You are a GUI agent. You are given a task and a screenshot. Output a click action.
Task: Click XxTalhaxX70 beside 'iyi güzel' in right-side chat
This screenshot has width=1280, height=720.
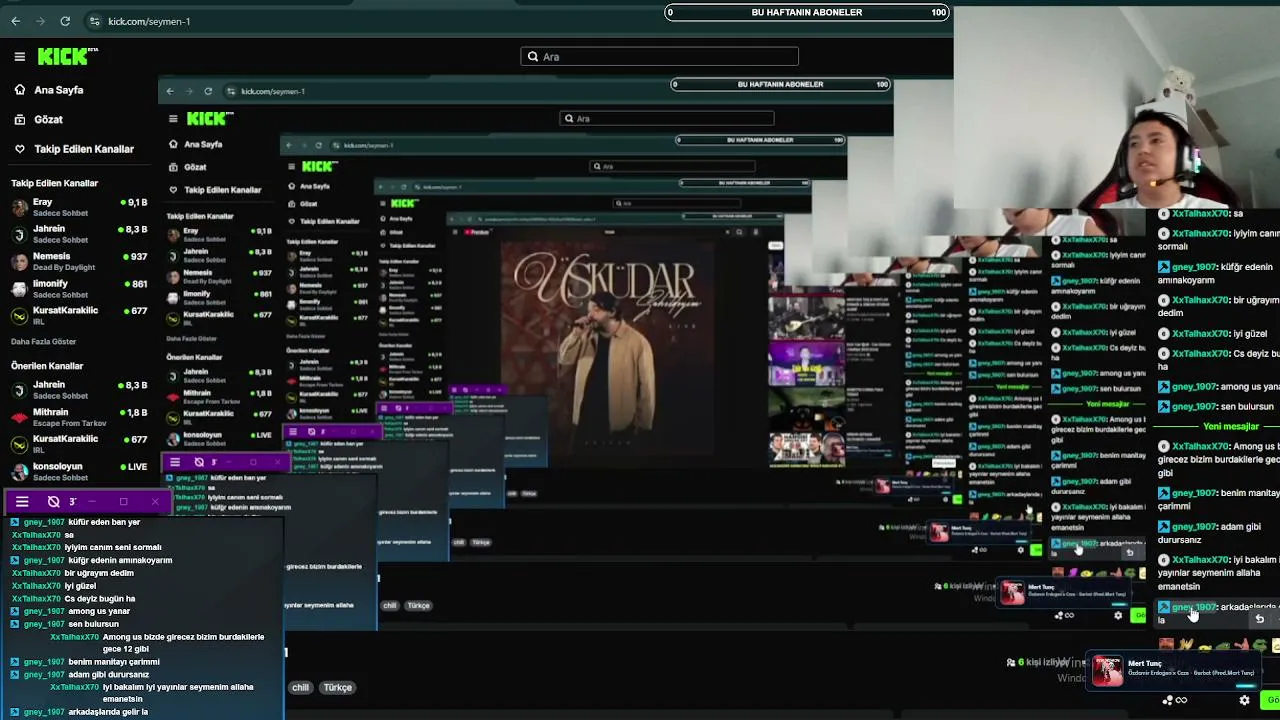pos(1200,334)
